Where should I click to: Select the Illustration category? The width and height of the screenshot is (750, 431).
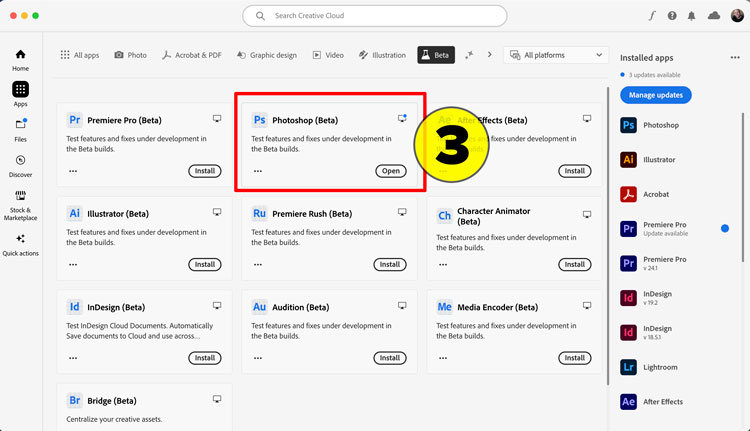(x=382, y=55)
